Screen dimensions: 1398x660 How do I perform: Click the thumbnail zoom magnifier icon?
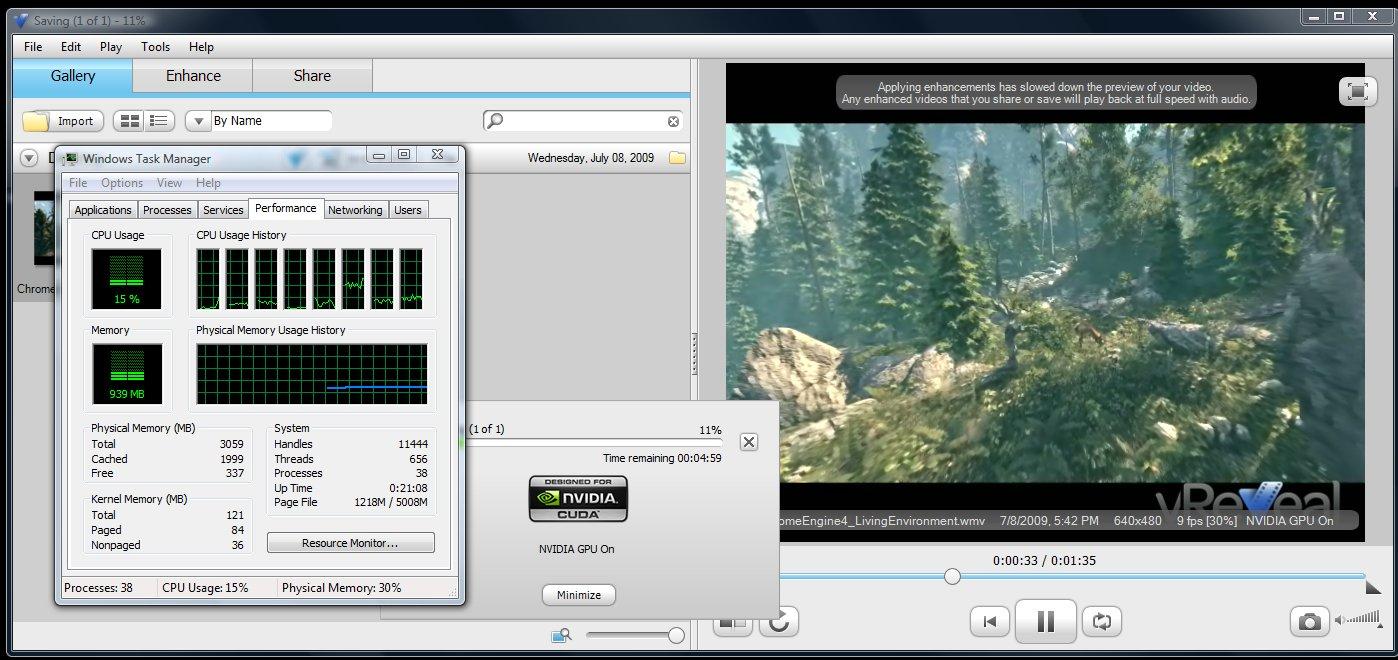[x=561, y=635]
